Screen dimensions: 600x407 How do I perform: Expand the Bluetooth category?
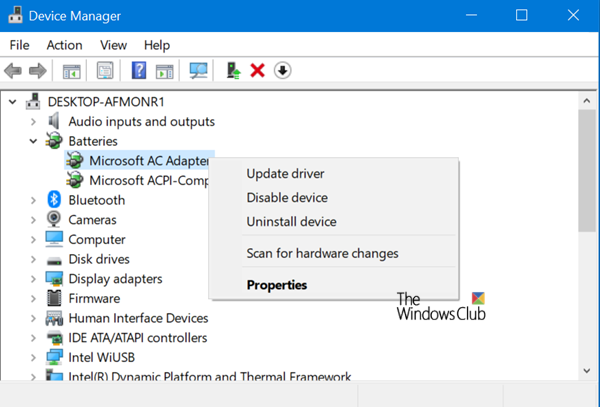pyautogui.click(x=34, y=200)
